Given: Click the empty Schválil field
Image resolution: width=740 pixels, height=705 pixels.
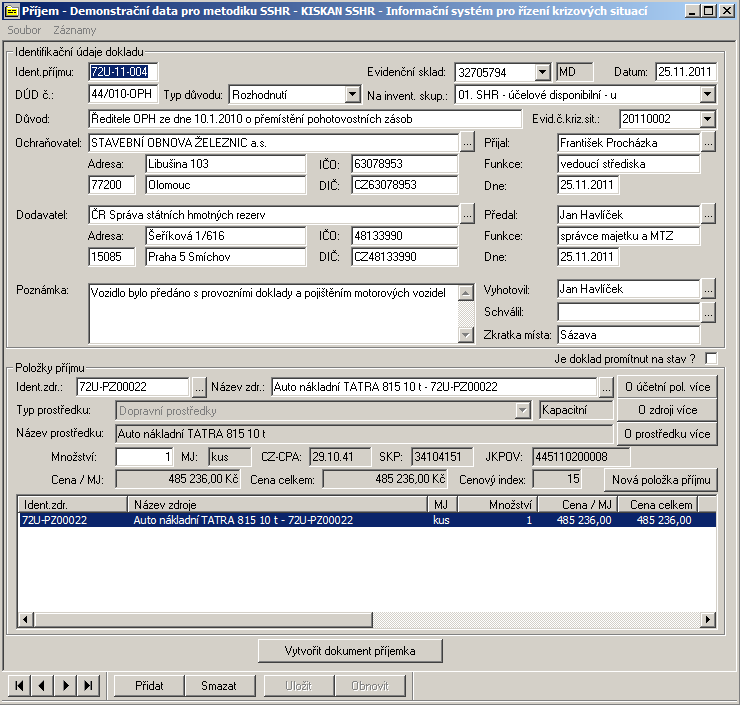Looking at the screenshot, I should (629, 312).
